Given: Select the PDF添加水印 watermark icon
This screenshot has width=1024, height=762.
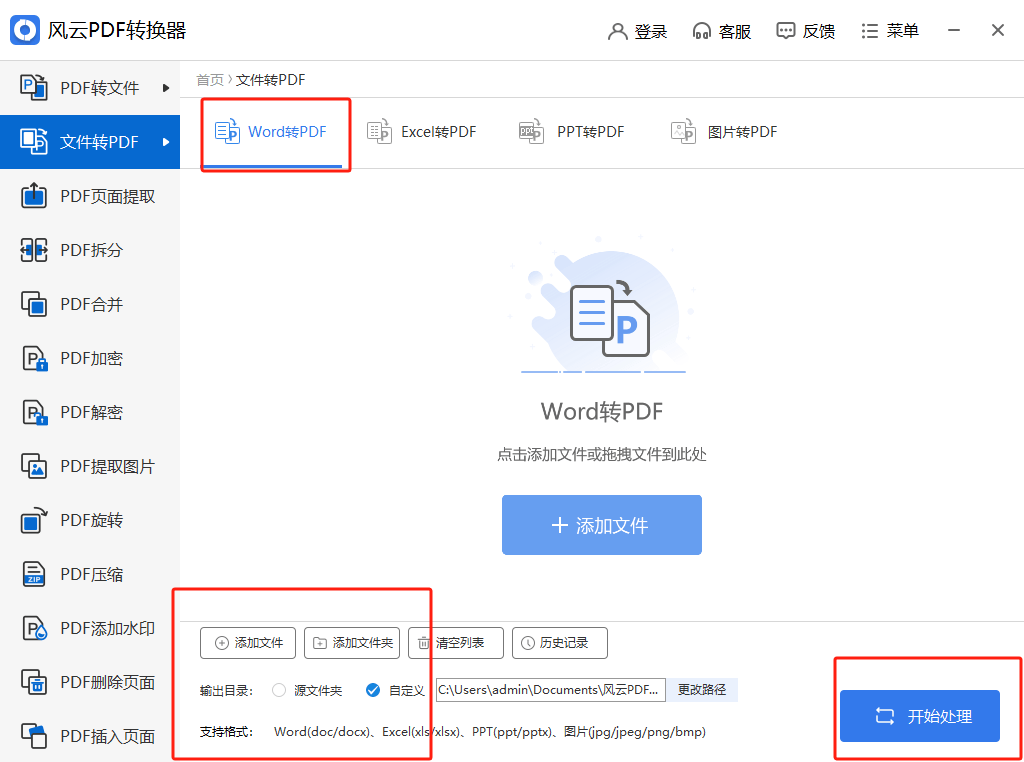Looking at the screenshot, I should click(34, 628).
